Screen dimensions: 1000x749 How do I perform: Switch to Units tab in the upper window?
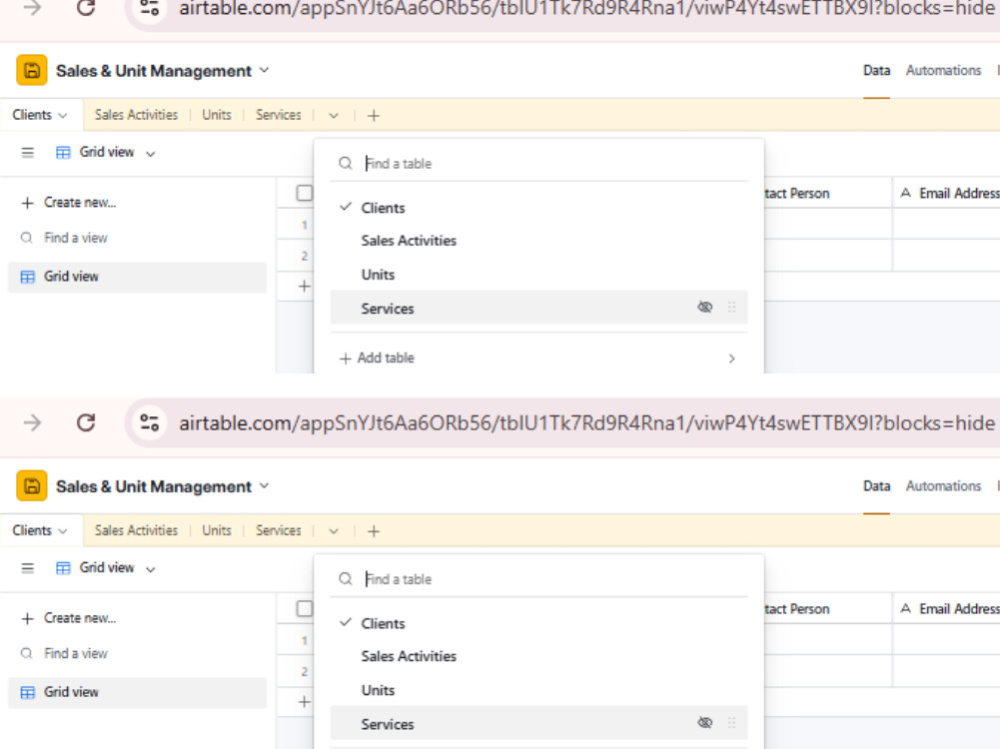coord(217,115)
